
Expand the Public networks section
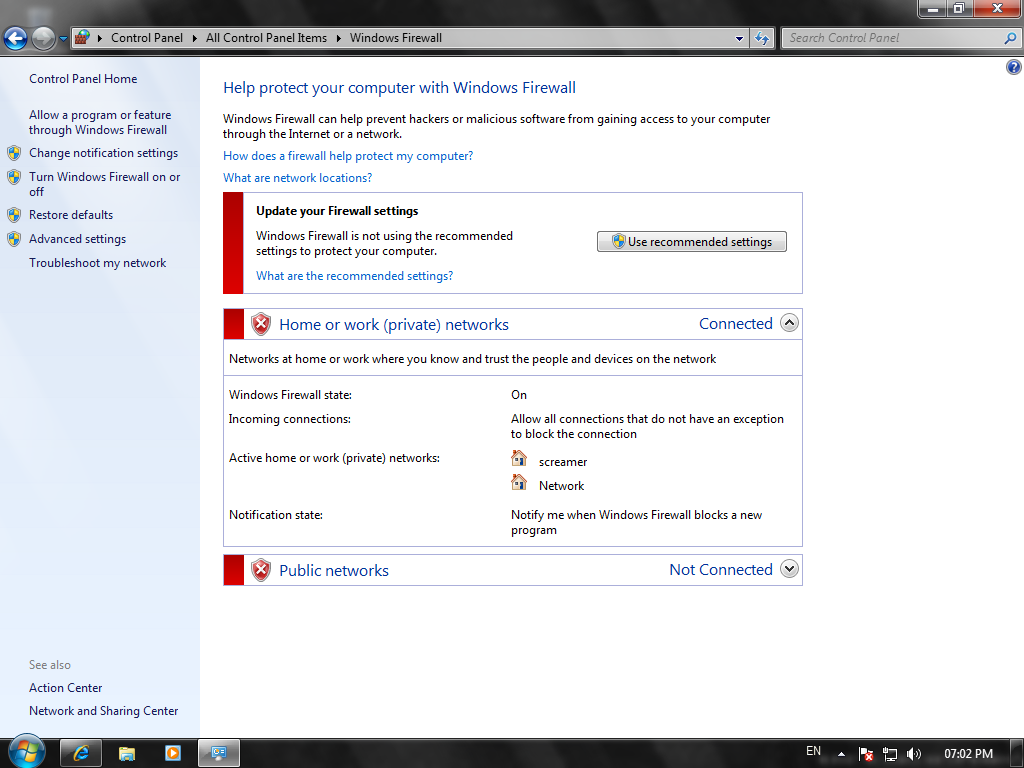click(x=789, y=569)
